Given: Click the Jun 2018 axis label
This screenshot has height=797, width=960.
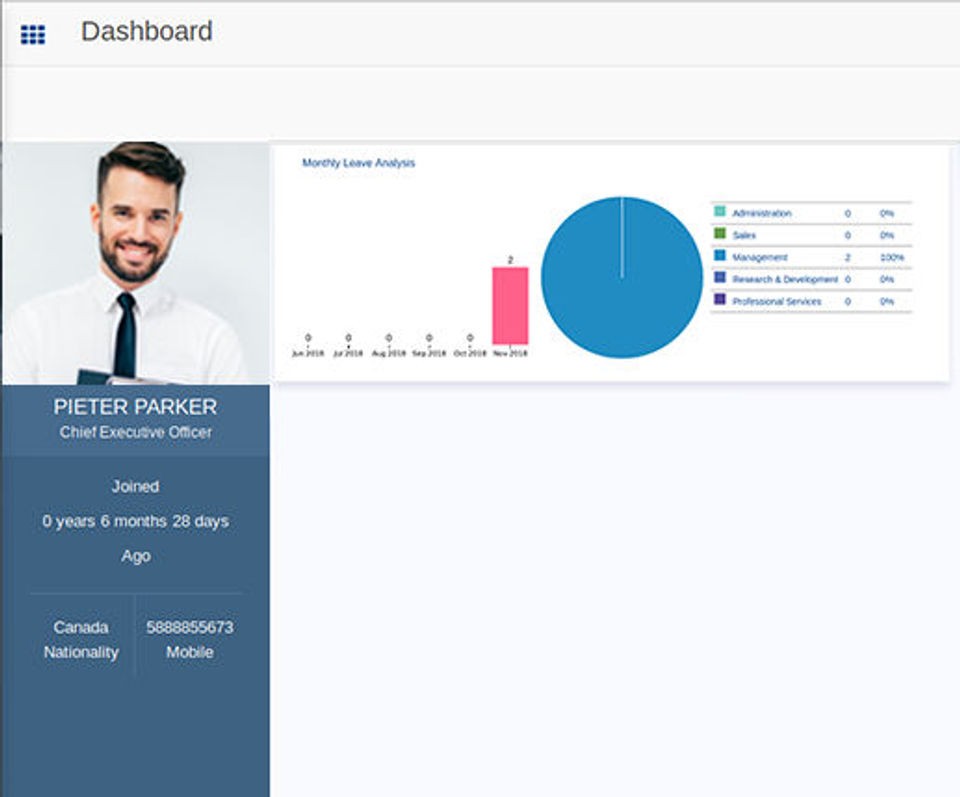Looking at the screenshot, I should [308, 353].
